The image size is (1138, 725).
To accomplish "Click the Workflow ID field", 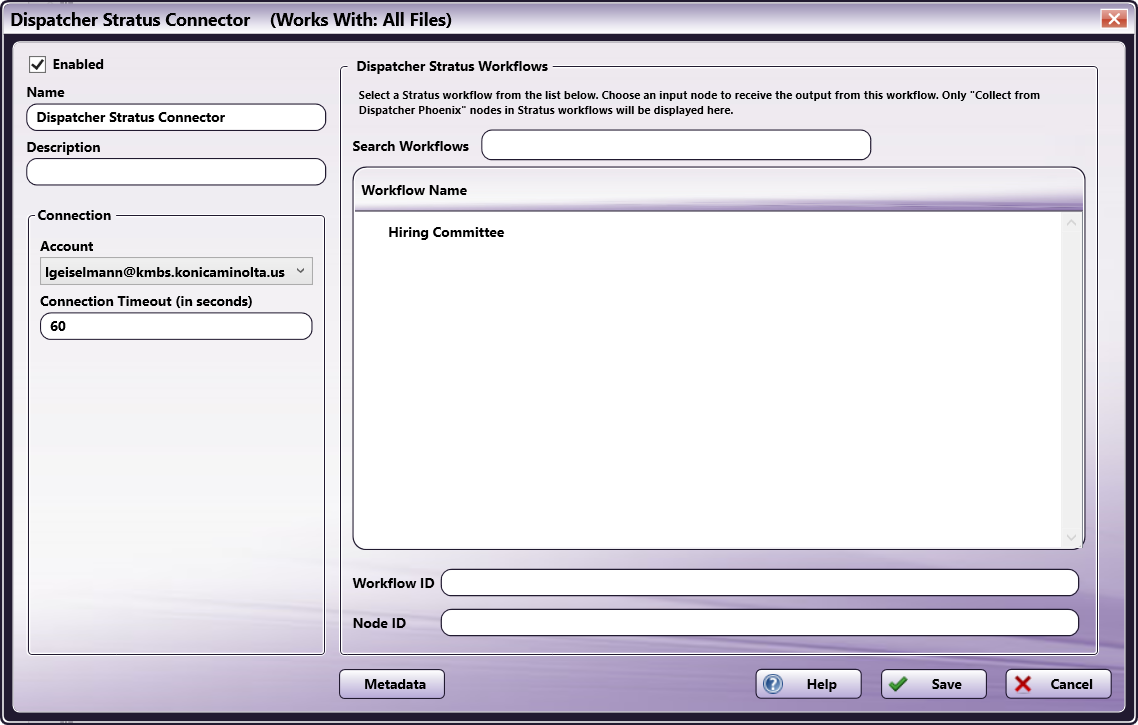I will click(759, 583).
